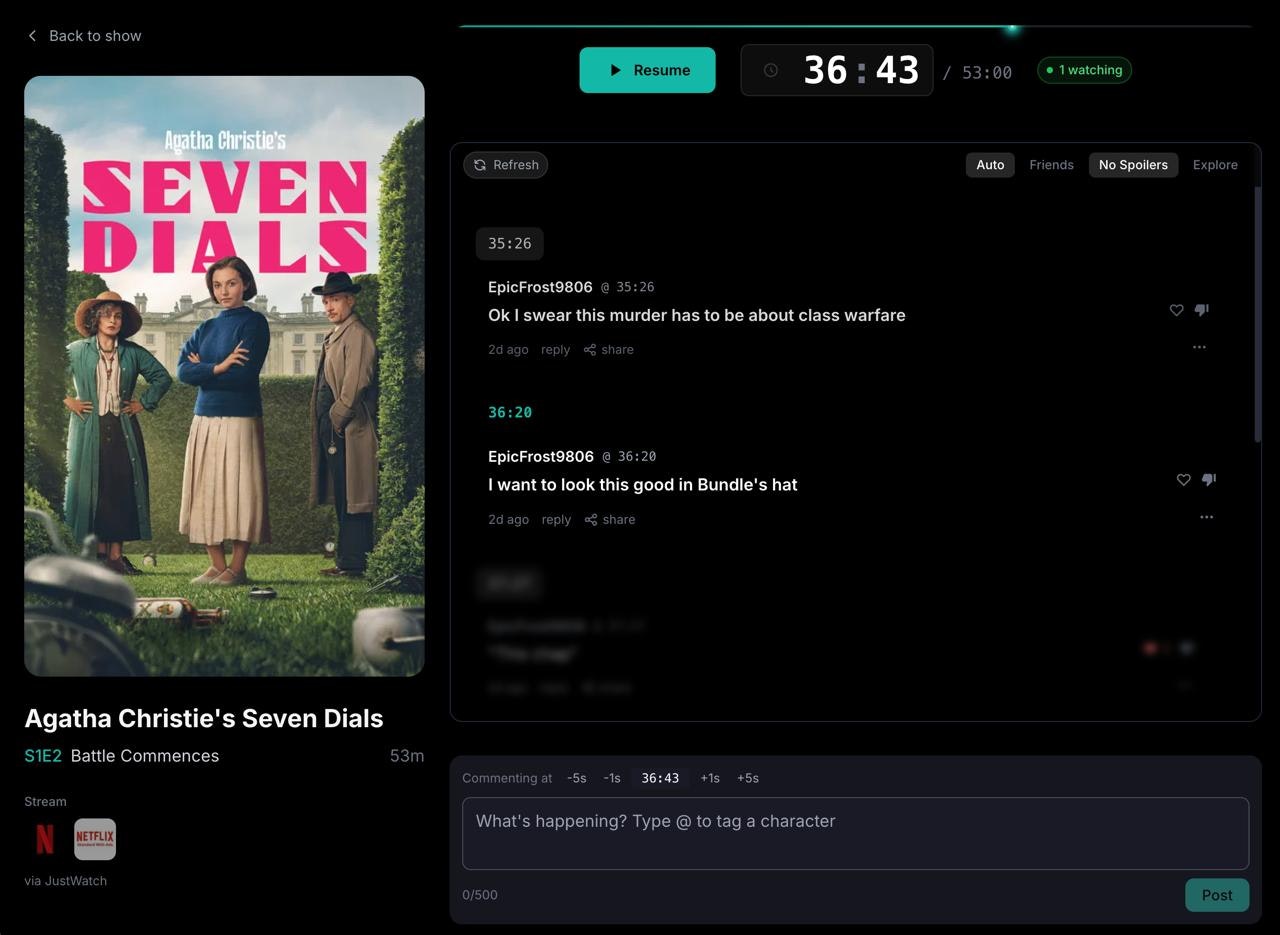Click the comment input field

(855, 832)
